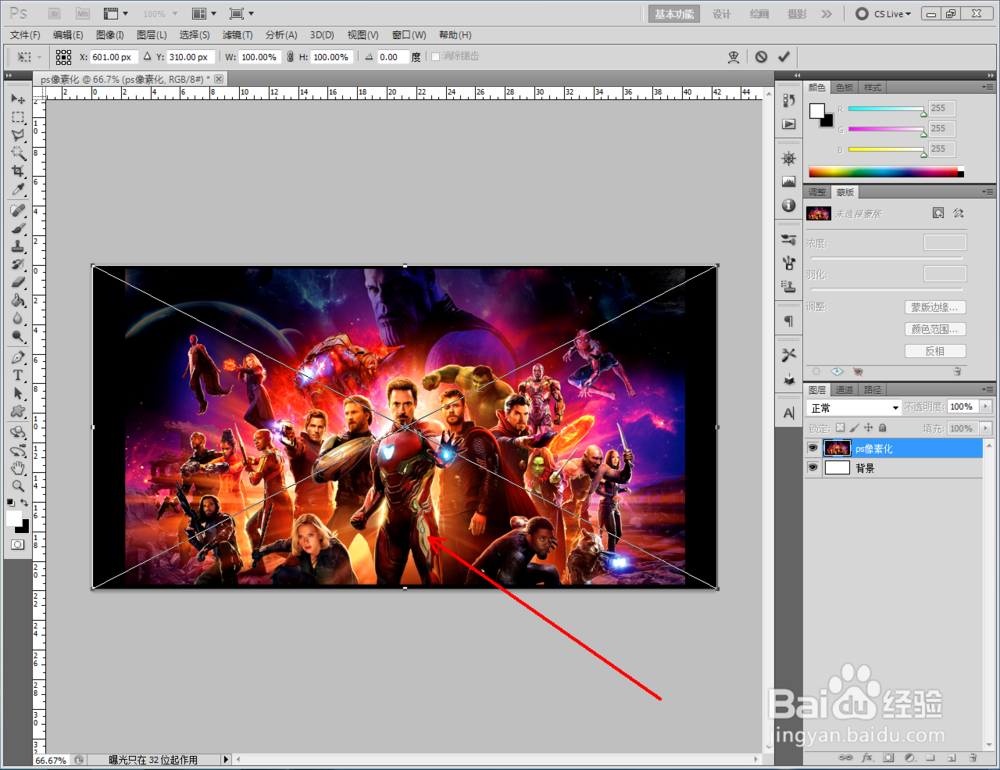Click the foreground color swatch in Color panel
Viewport: 1000px width, 770px height.
point(817,111)
